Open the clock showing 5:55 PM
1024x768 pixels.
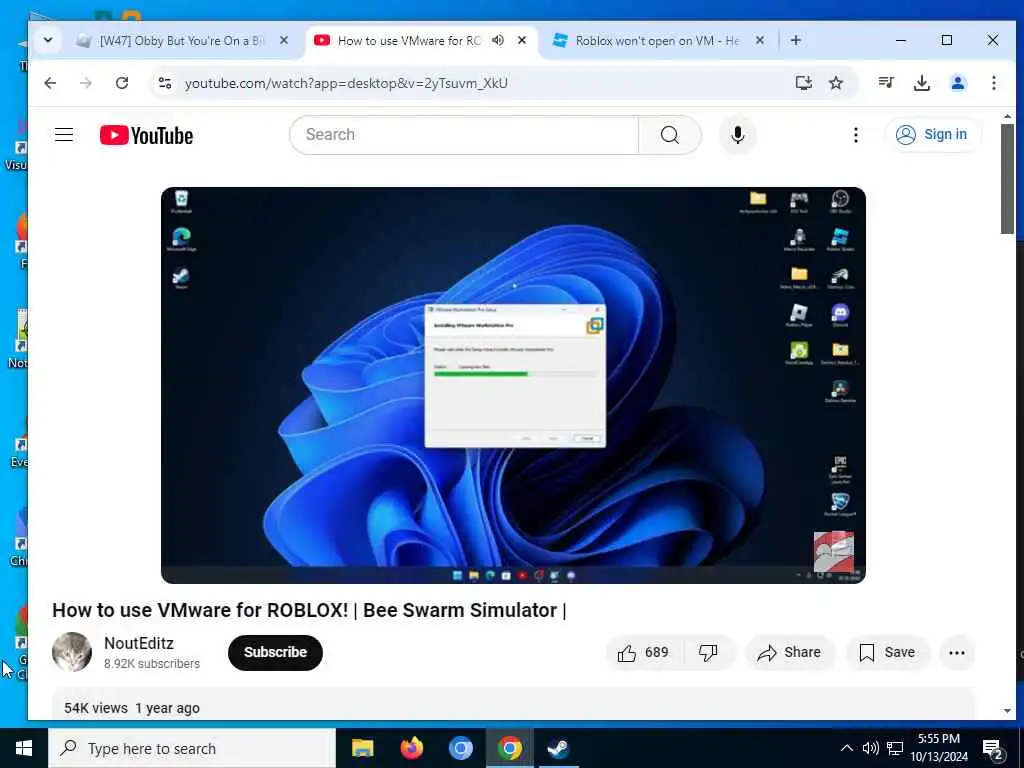pyautogui.click(x=939, y=748)
